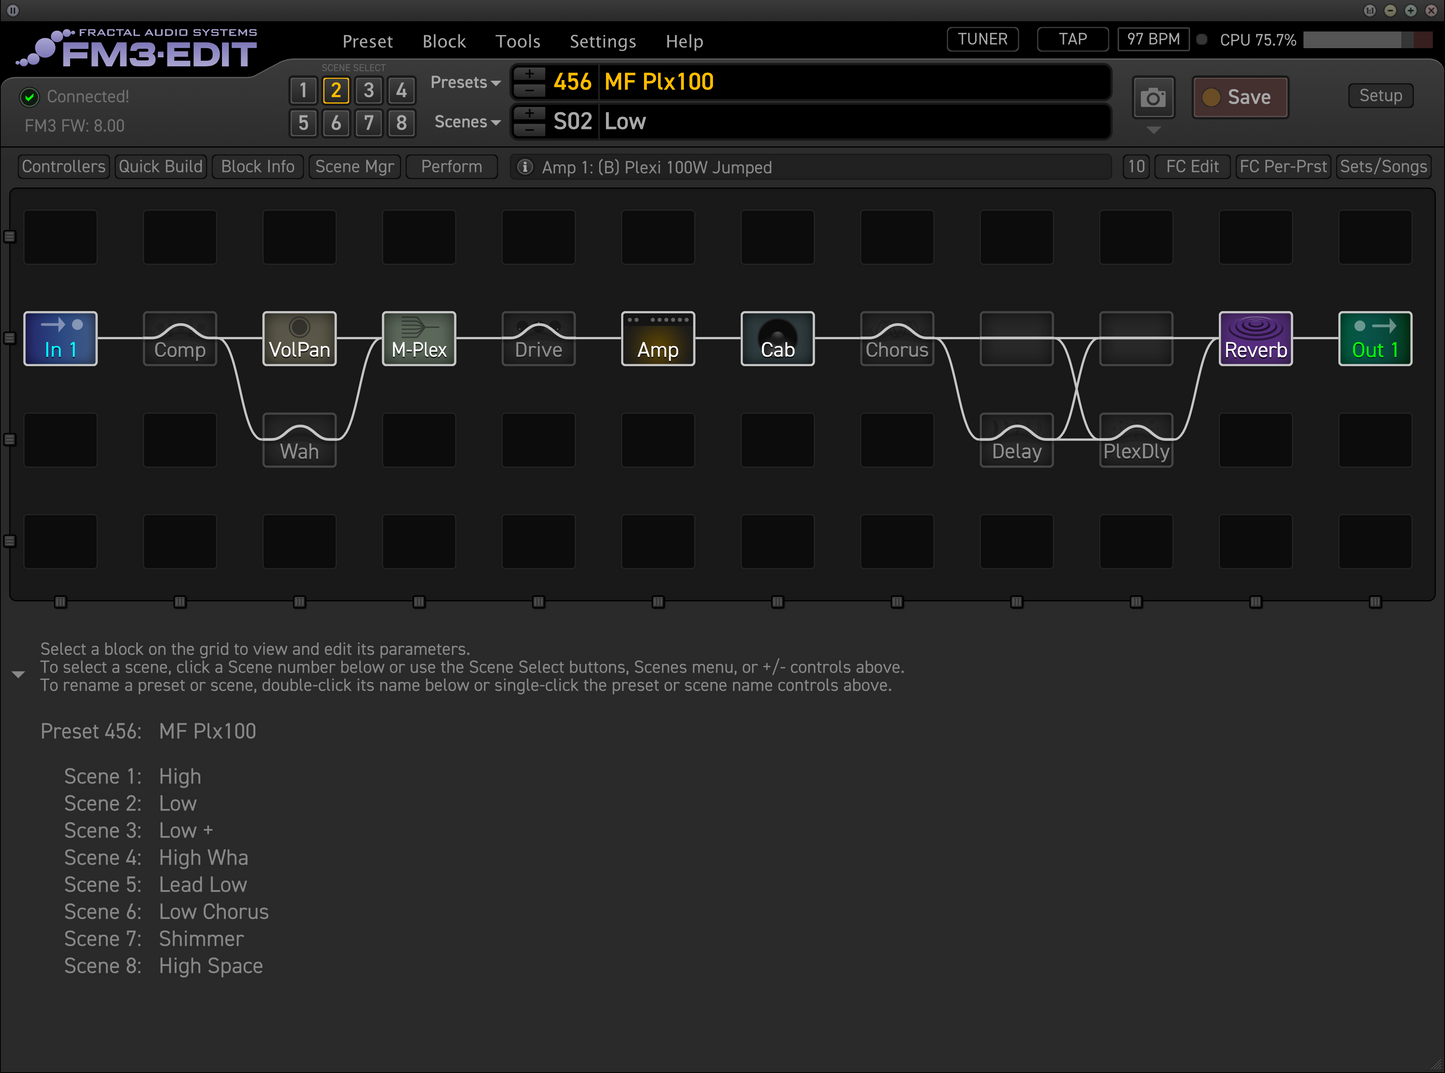Image resolution: width=1445 pixels, height=1073 pixels.
Task: Click the Save button
Action: pyautogui.click(x=1240, y=97)
